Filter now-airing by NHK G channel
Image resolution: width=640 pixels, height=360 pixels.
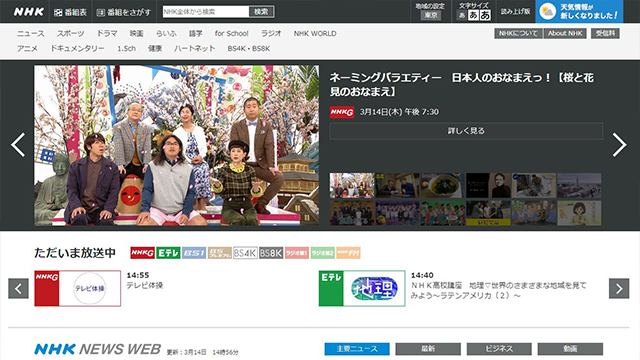coord(142,253)
